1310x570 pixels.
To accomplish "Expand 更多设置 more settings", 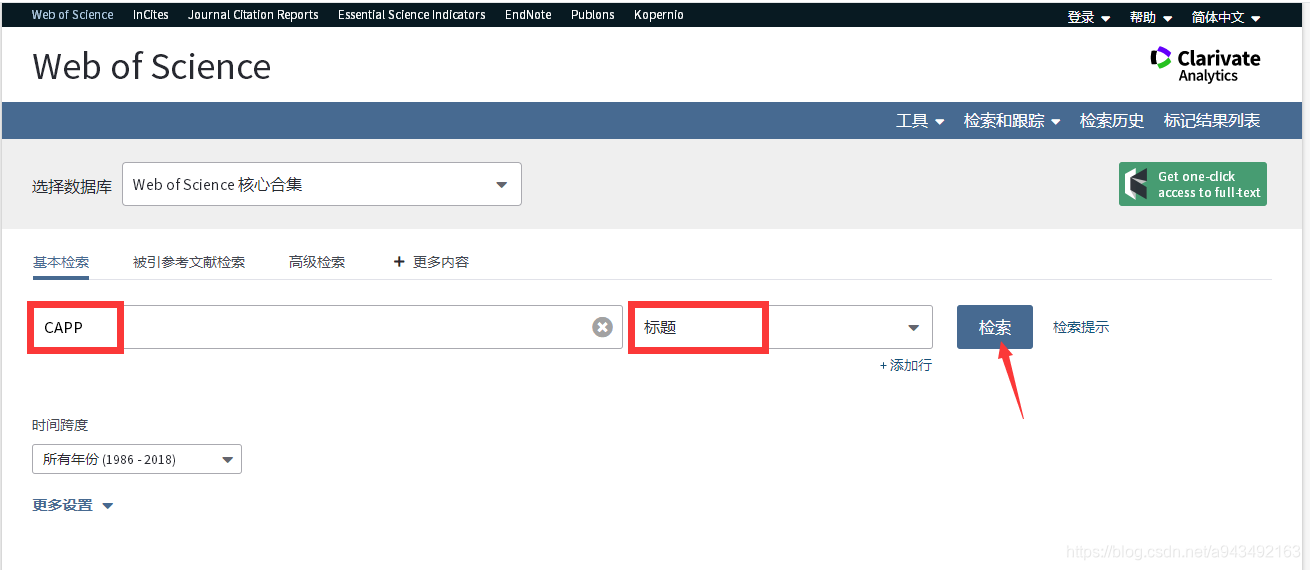I will click(x=73, y=506).
